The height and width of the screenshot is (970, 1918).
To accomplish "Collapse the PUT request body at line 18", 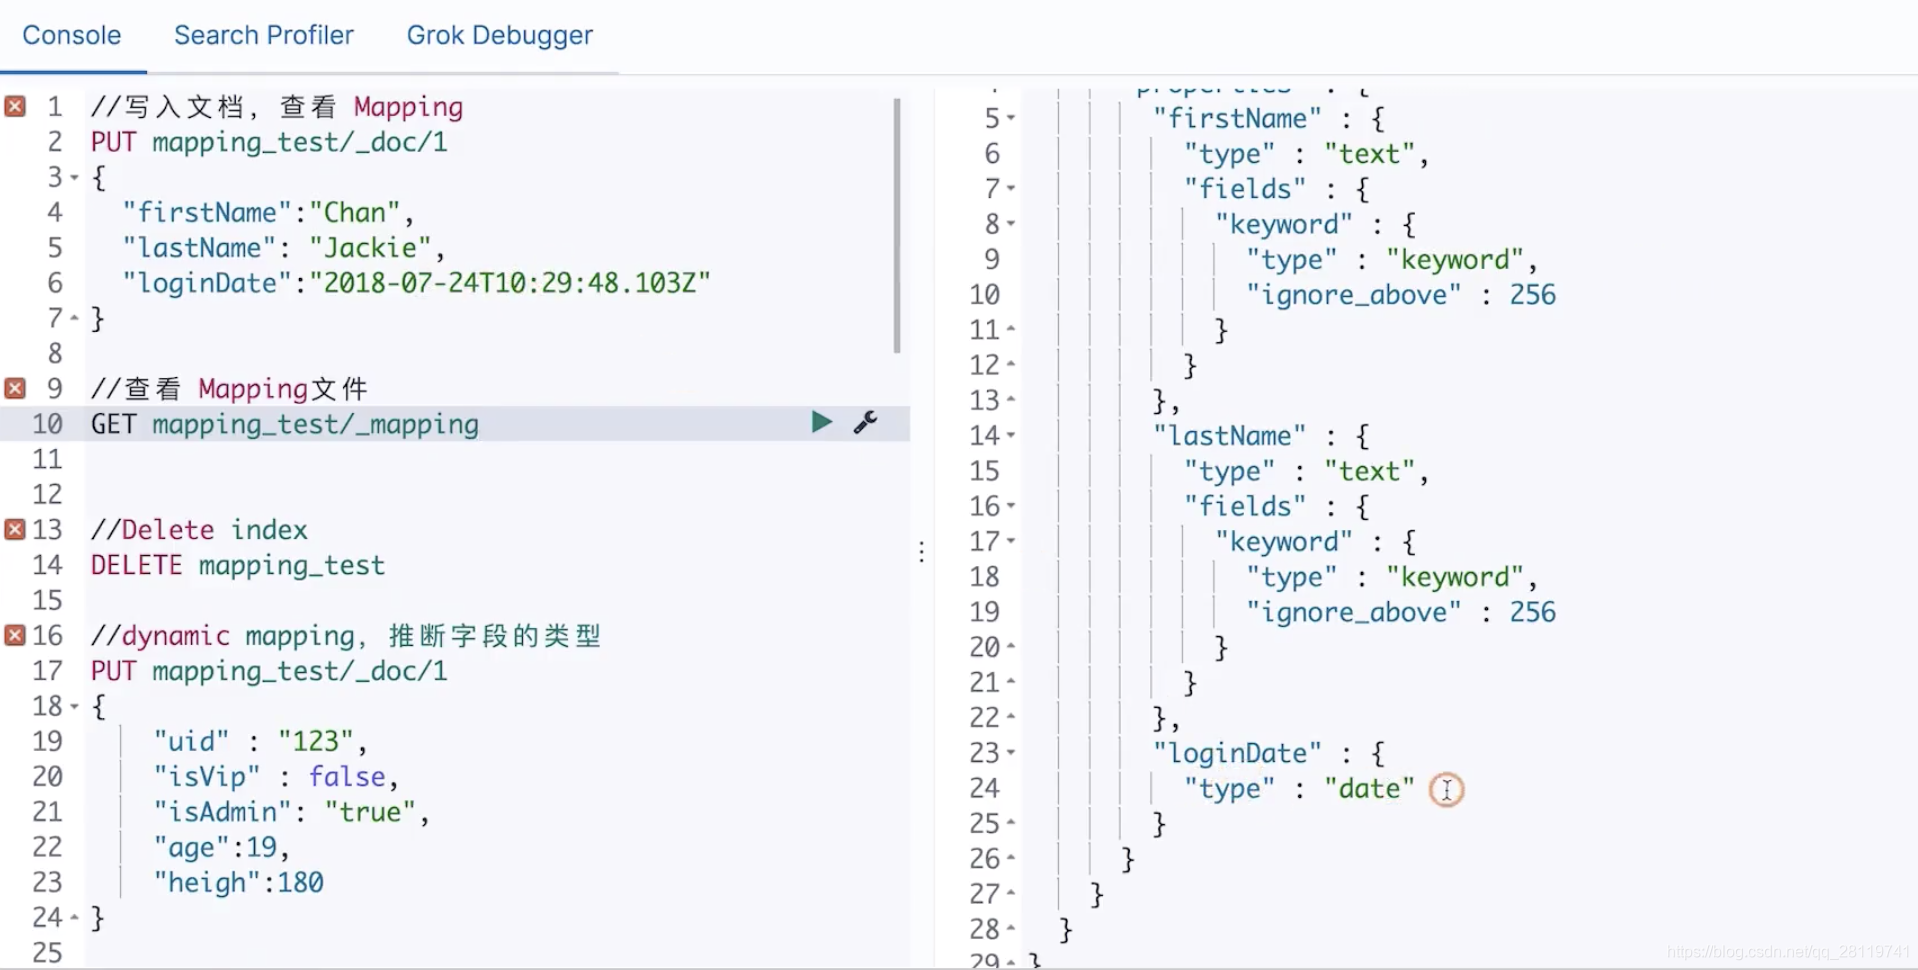I will [x=73, y=706].
